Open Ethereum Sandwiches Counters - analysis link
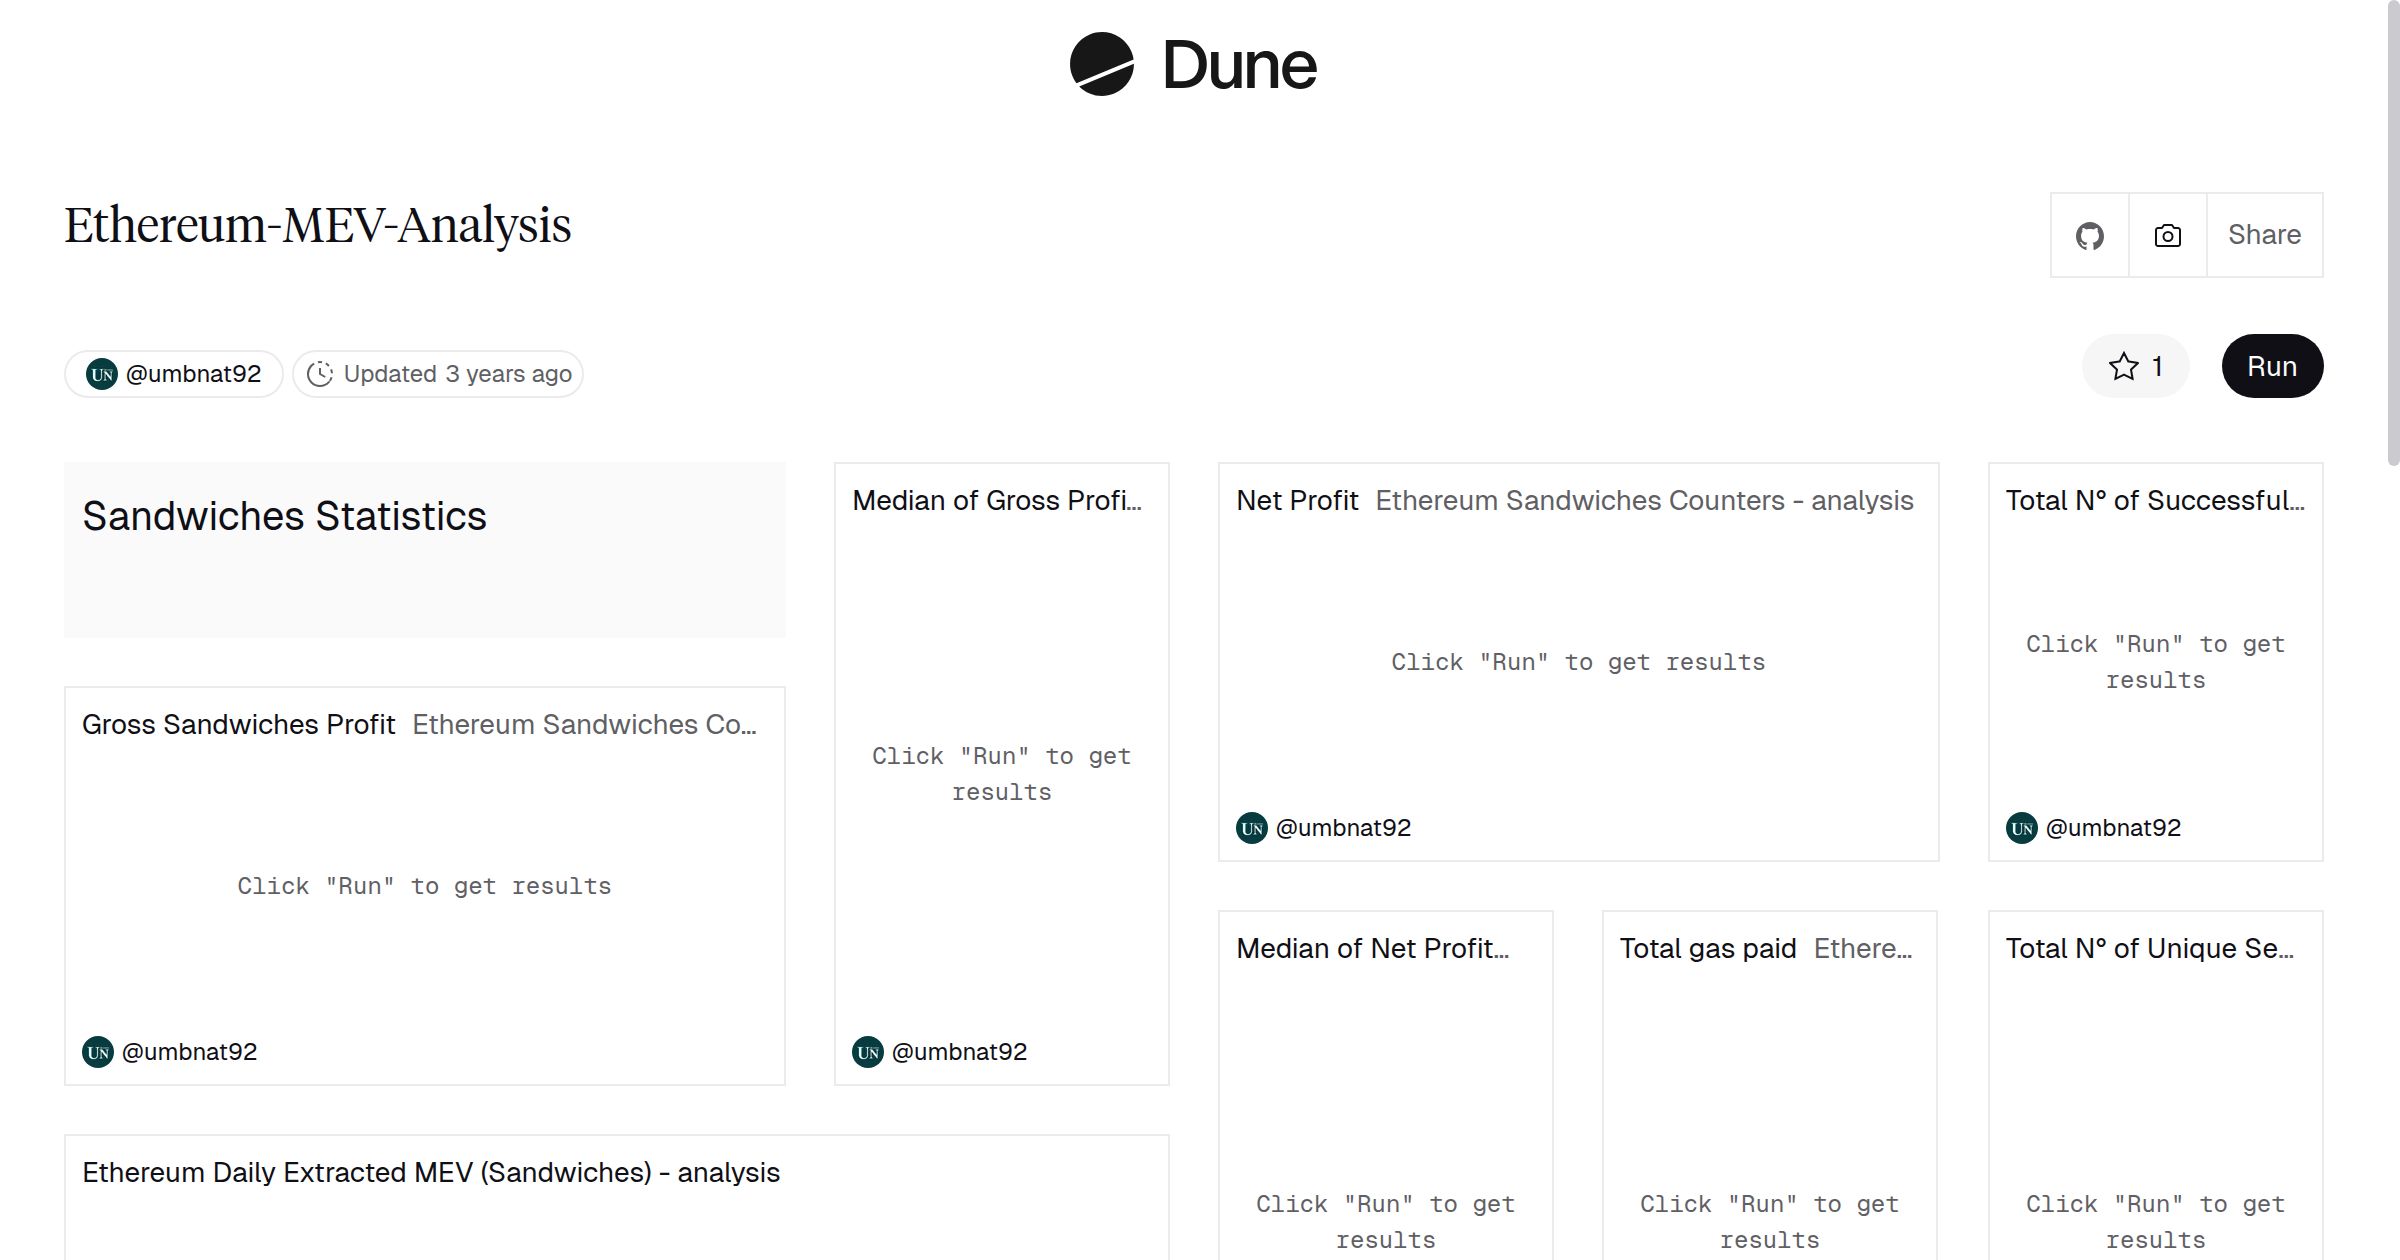 (x=1644, y=501)
